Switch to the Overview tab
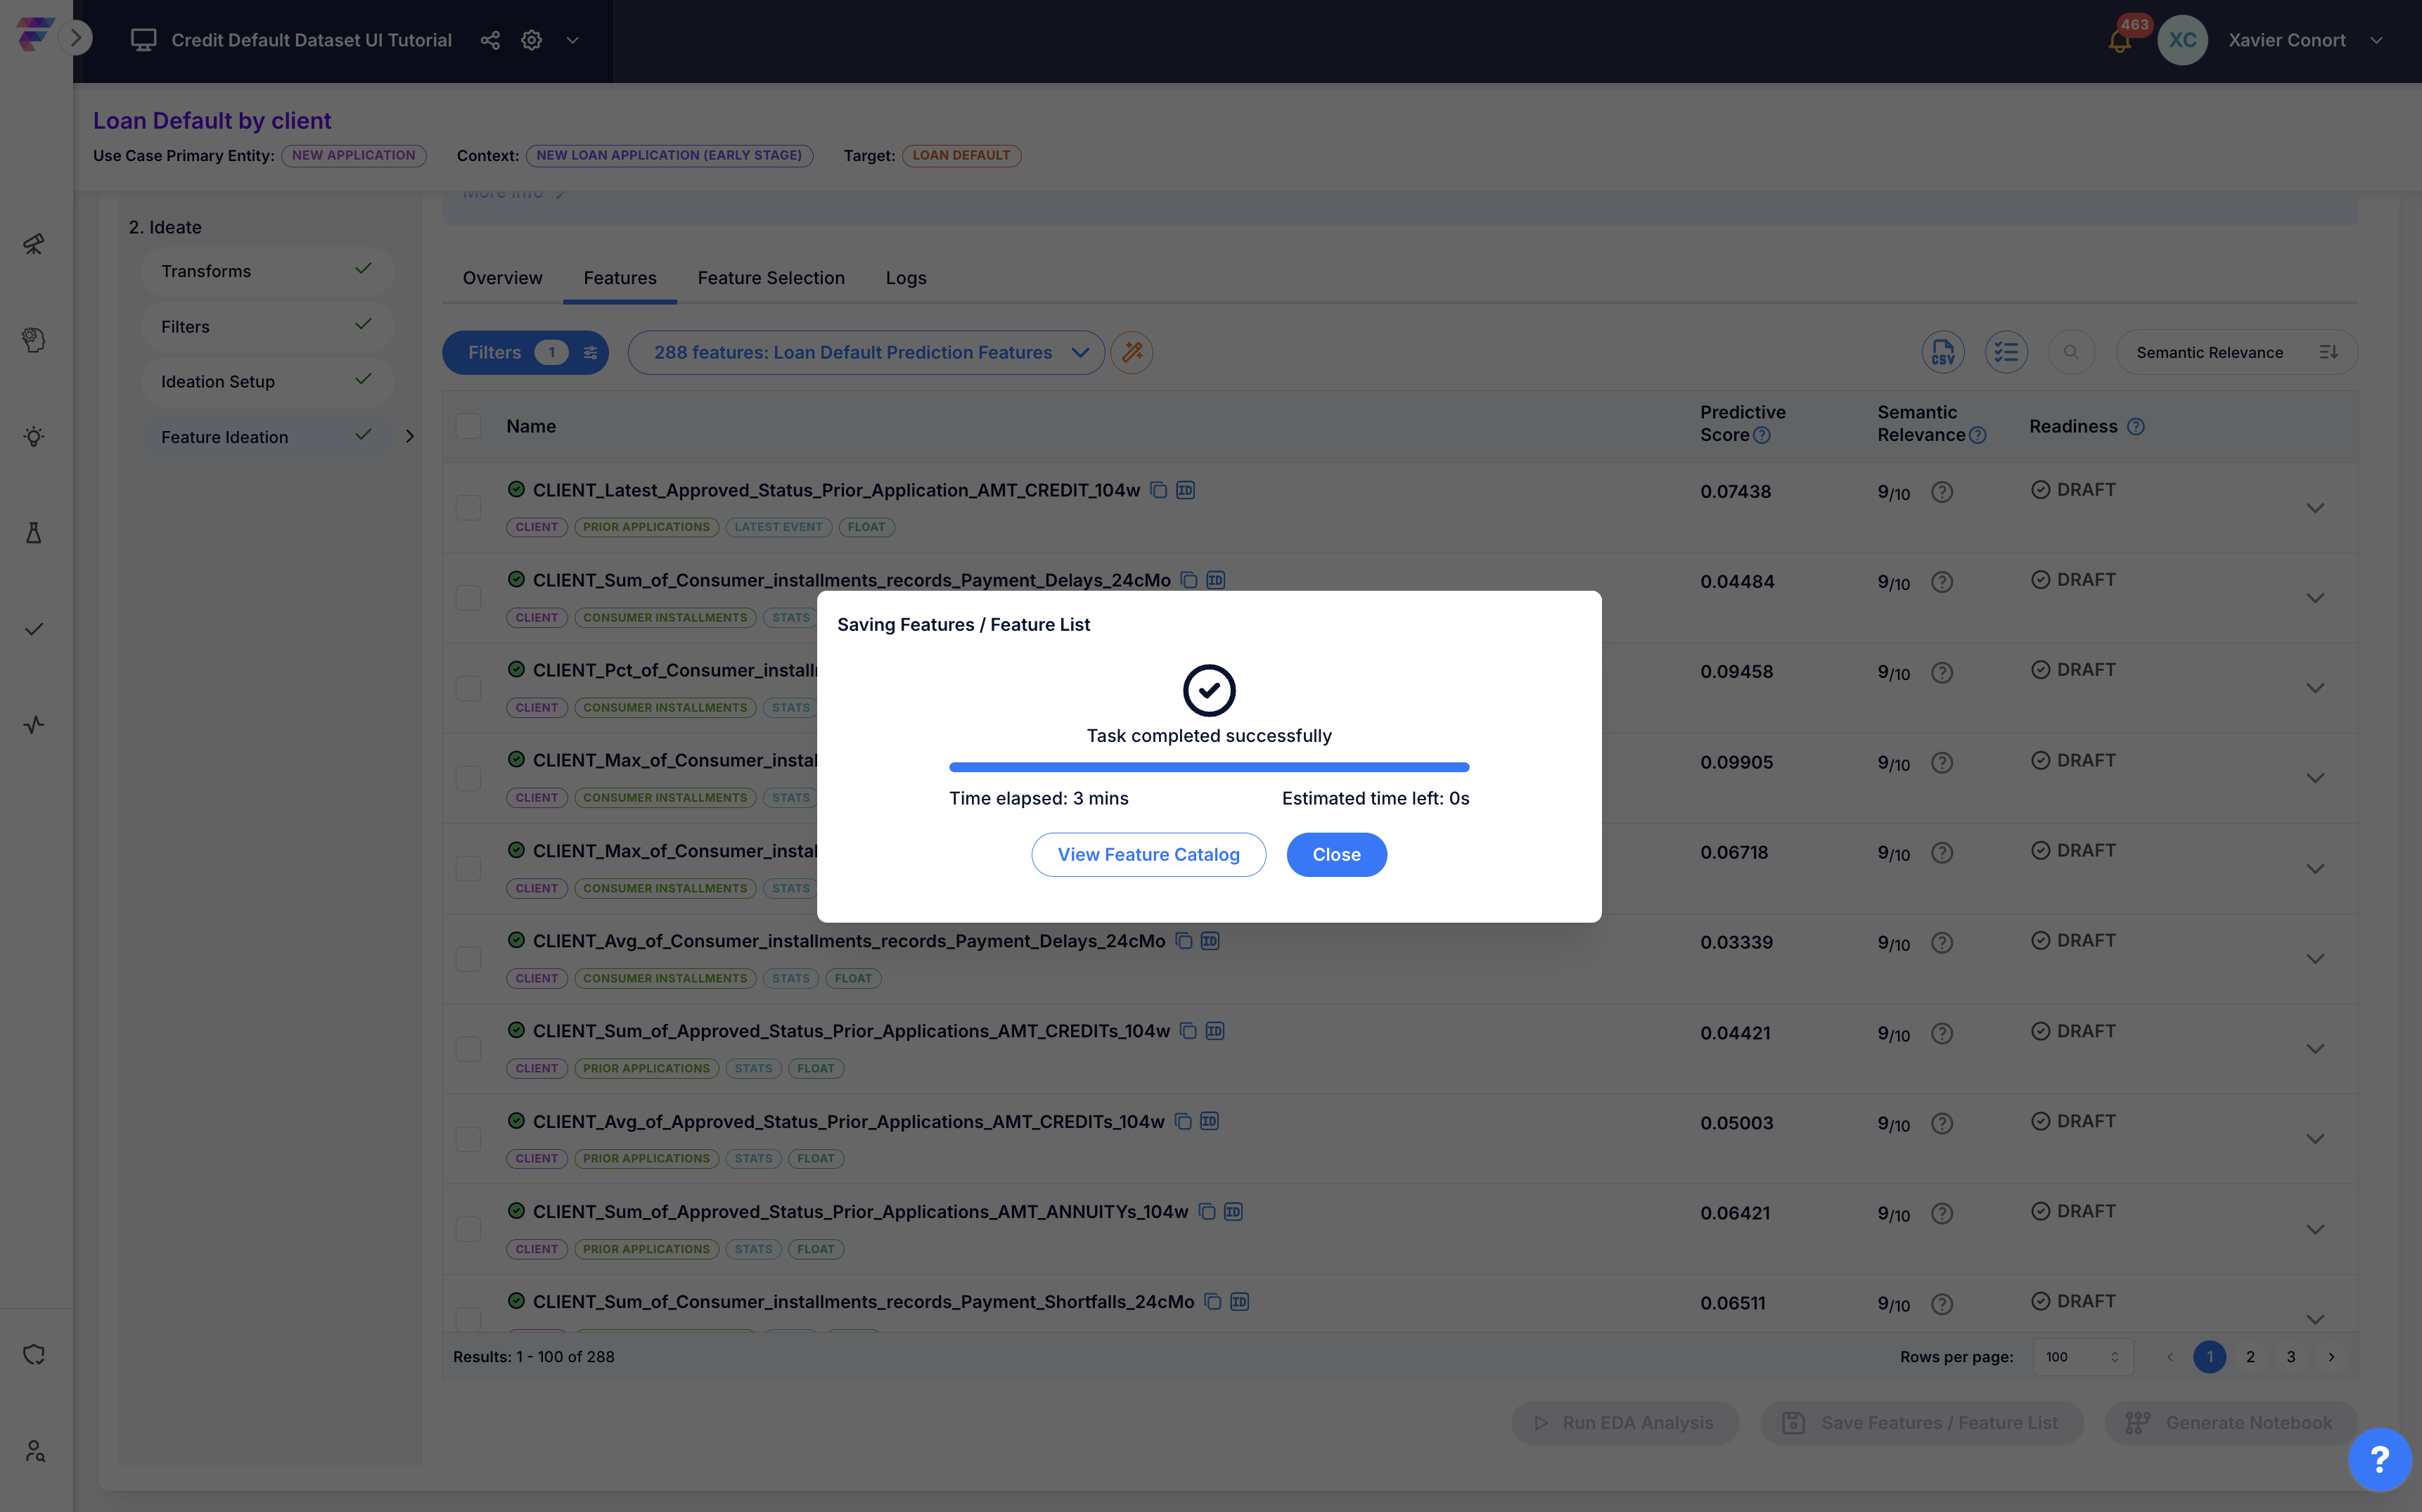The width and height of the screenshot is (2422, 1512). (502, 278)
